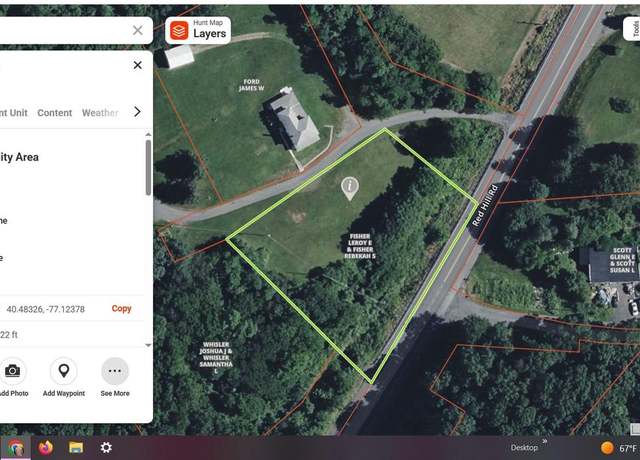Click the panel's vertical scrollbar thumb
This screenshot has width=640, height=460.
point(148,167)
